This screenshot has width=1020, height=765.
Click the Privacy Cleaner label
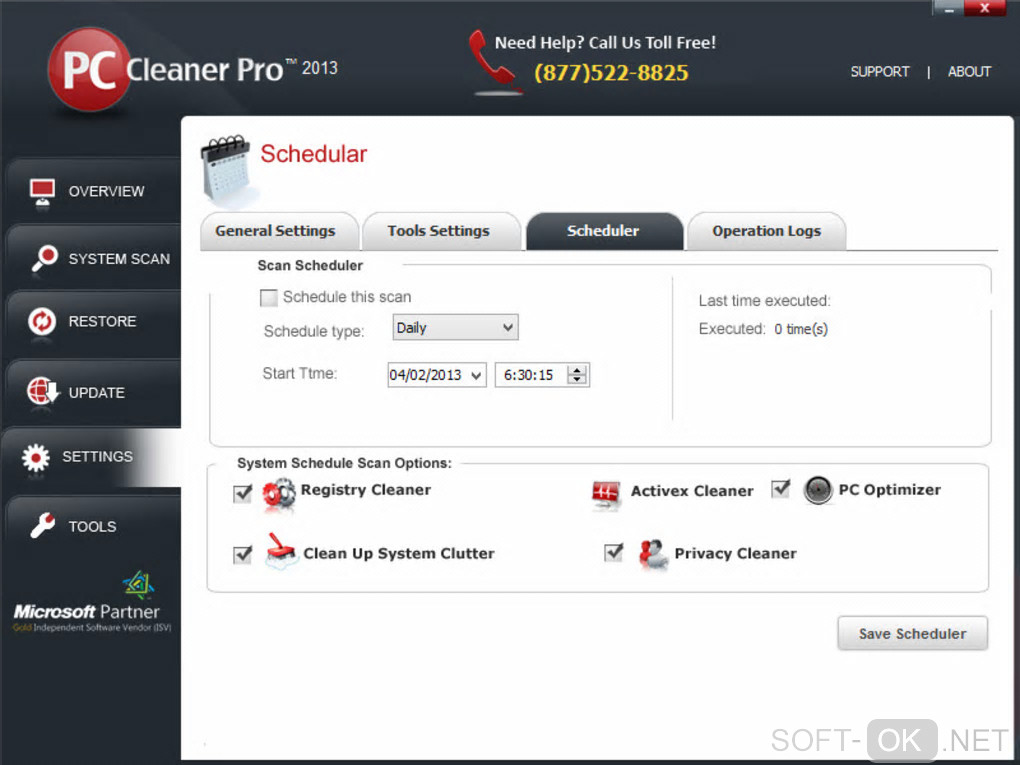click(x=735, y=554)
